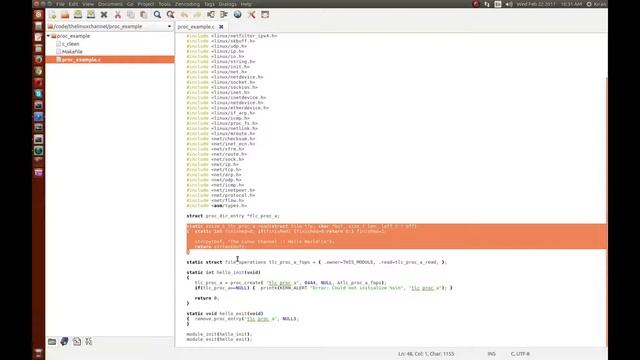640x360 pixels.
Task: Open the clock showing Wed Feb 22
Action: click(549, 4)
